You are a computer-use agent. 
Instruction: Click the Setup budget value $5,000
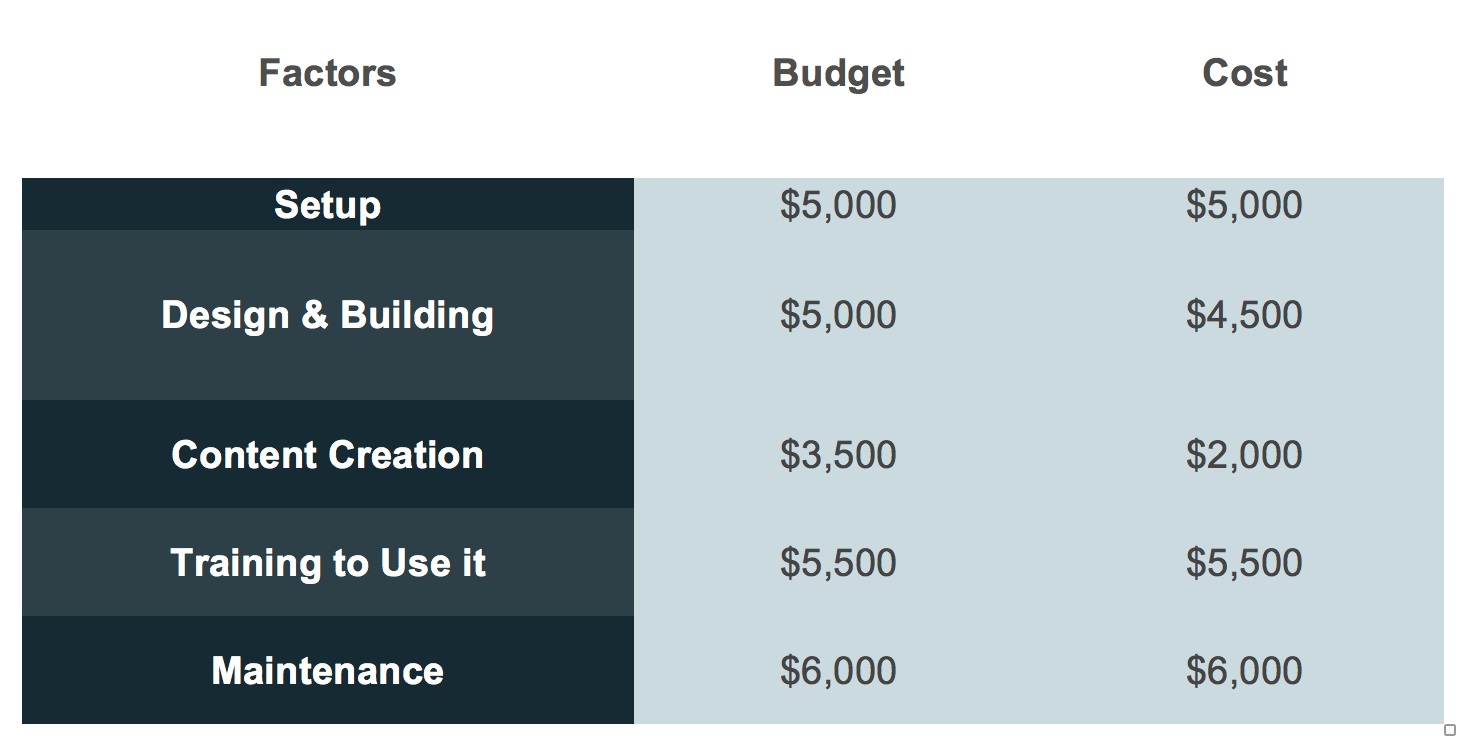click(x=838, y=204)
